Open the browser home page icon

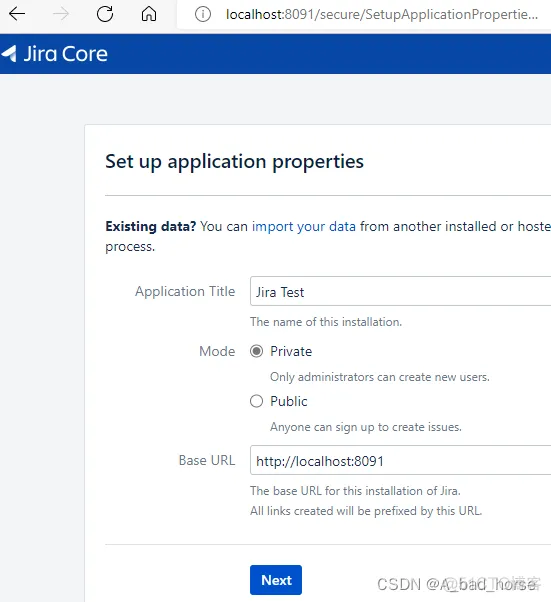click(x=149, y=14)
